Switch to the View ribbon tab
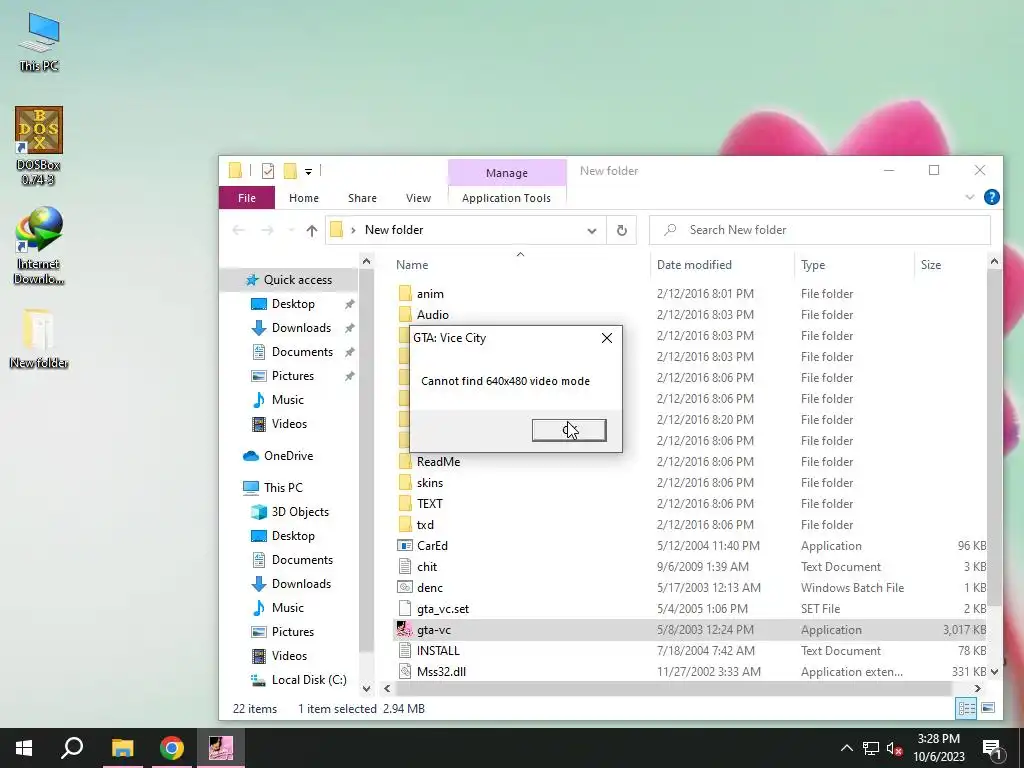This screenshot has width=1024, height=768. (418, 198)
